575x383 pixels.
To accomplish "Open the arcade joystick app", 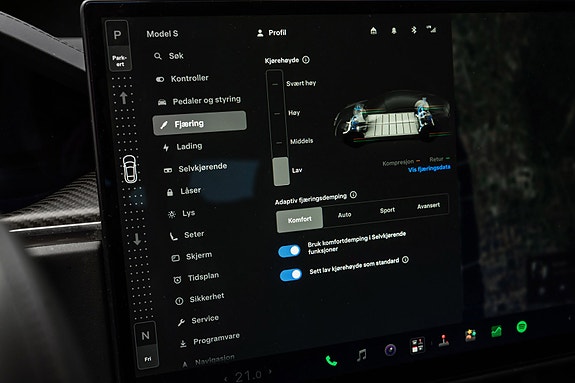I will (x=444, y=340).
